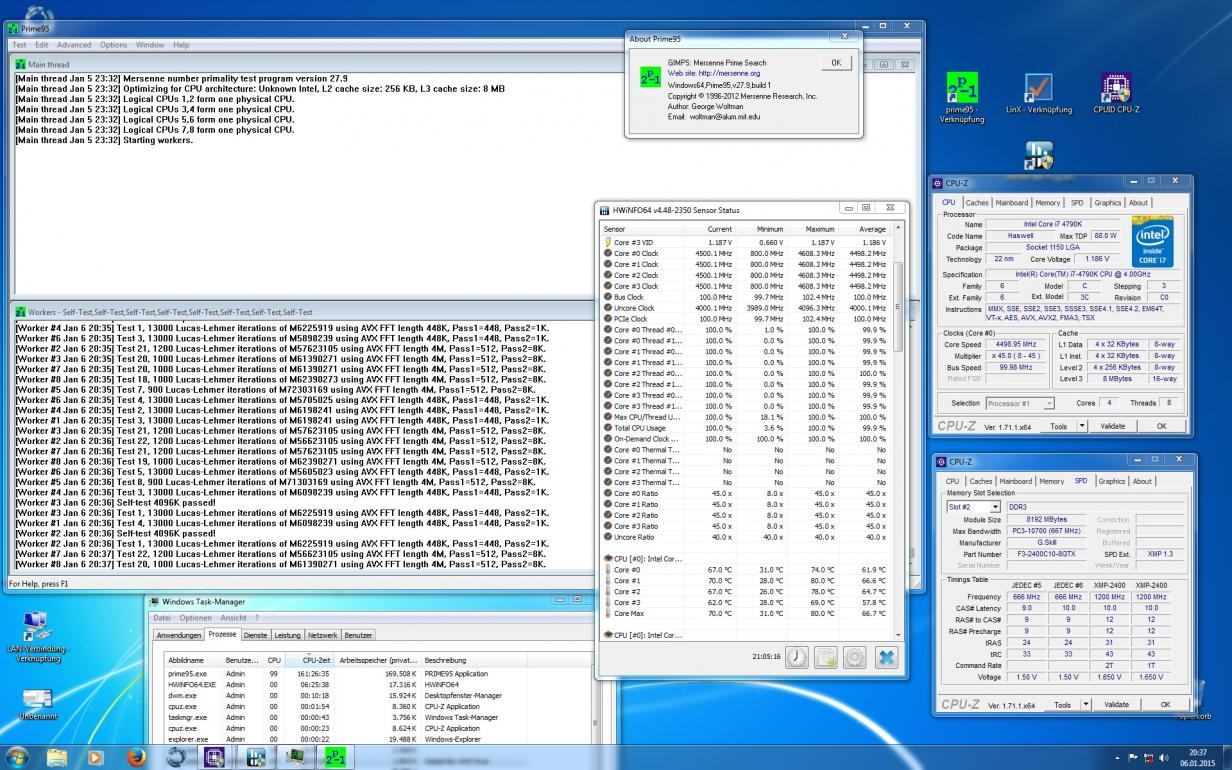The image size is (1232, 770).
Task: Sort Task-Manager by Abbildname column
Action: click(194, 660)
